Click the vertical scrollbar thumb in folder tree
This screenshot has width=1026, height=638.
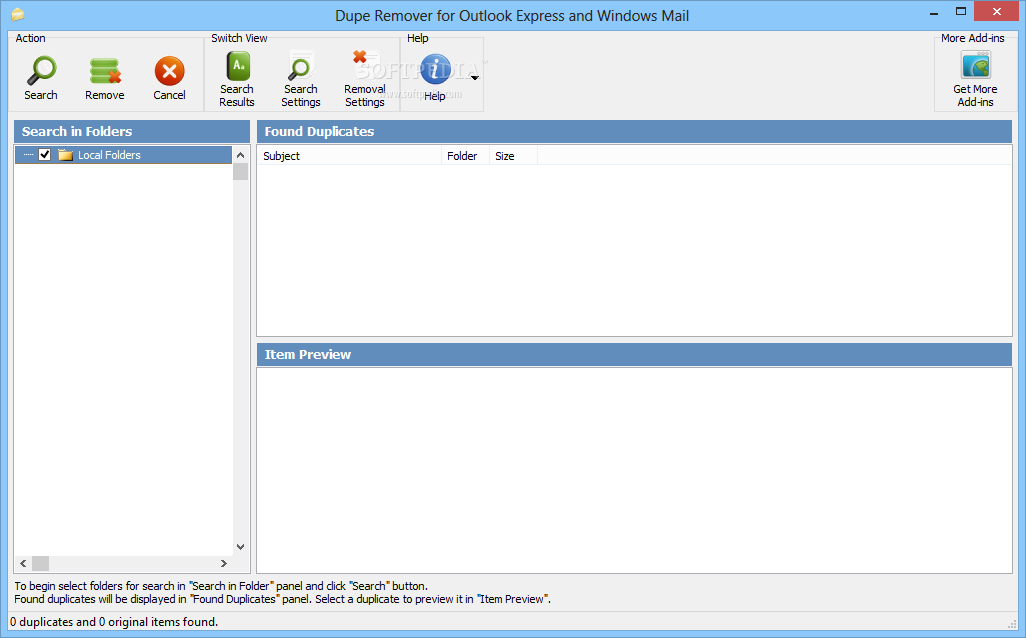(240, 171)
